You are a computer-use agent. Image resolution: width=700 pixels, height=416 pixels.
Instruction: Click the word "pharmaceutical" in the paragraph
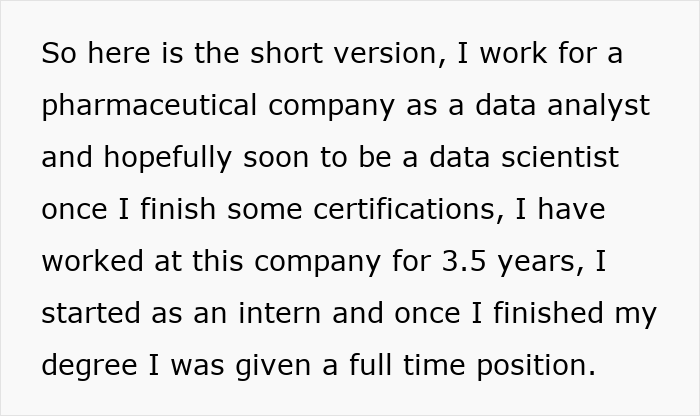point(149,106)
